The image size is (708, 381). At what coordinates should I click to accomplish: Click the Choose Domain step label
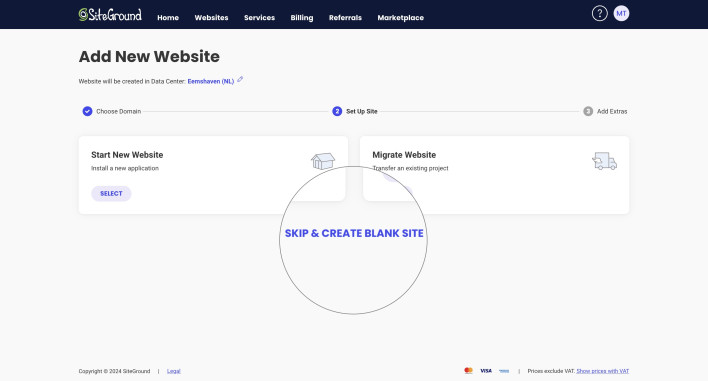click(118, 111)
